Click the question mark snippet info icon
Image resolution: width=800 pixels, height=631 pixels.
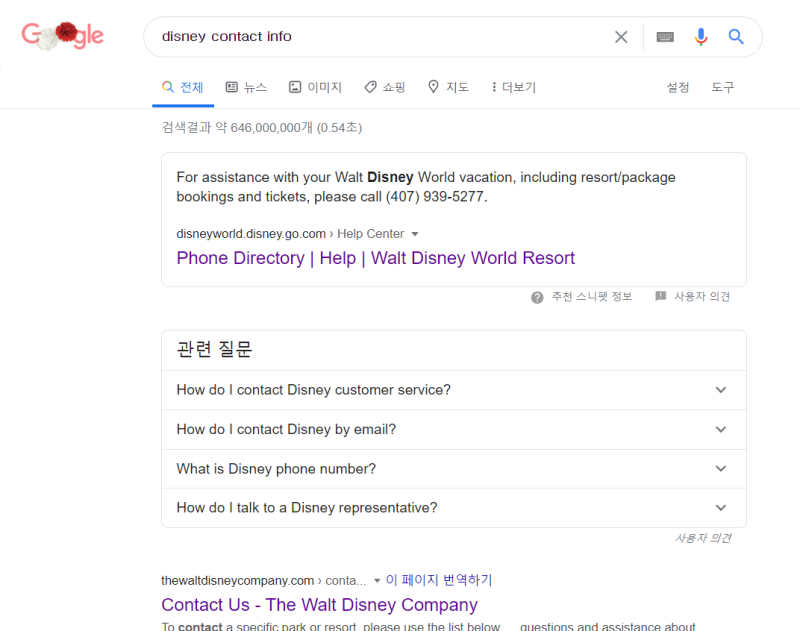(537, 297)
